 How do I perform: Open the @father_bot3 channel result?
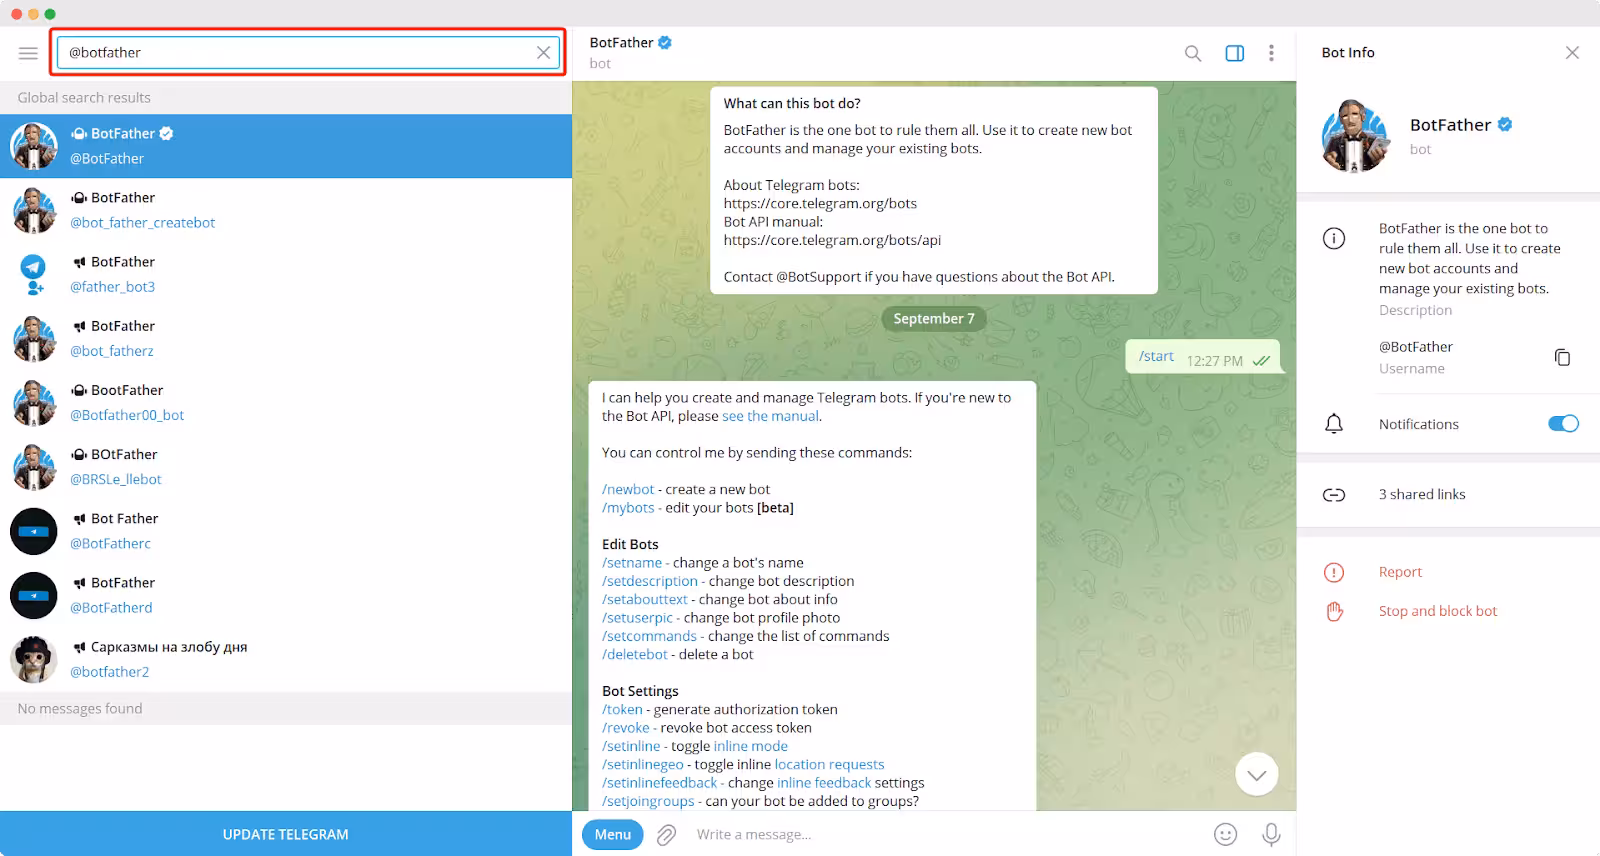click(x=286, y=274)
